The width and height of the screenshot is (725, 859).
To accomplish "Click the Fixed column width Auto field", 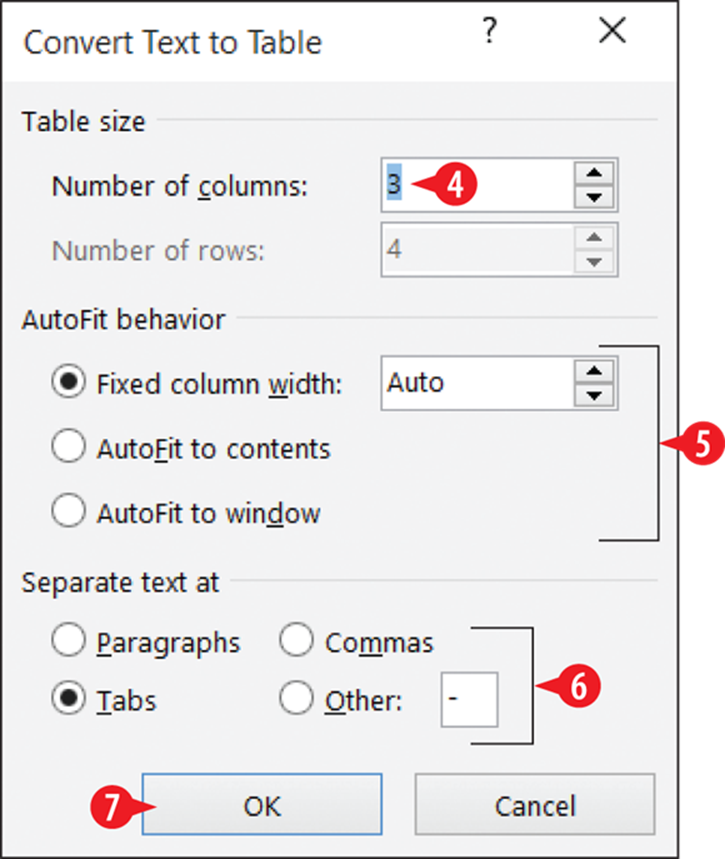I will click(x=477, y=383).
